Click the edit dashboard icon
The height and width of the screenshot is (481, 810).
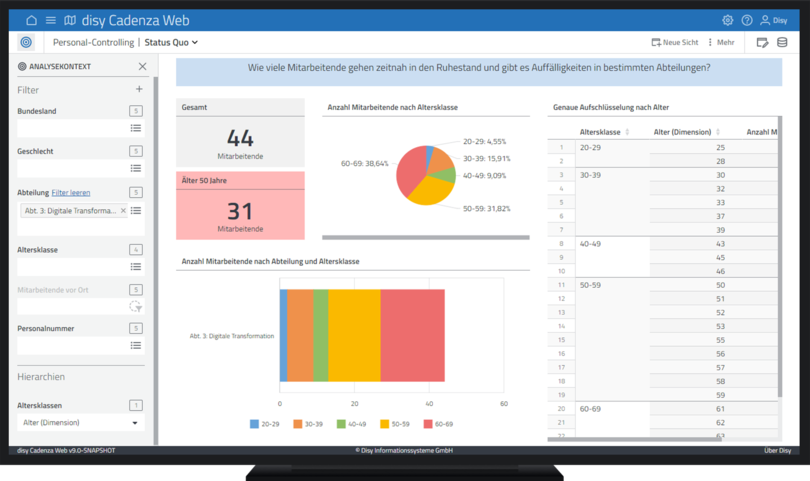tap(762, 42)
